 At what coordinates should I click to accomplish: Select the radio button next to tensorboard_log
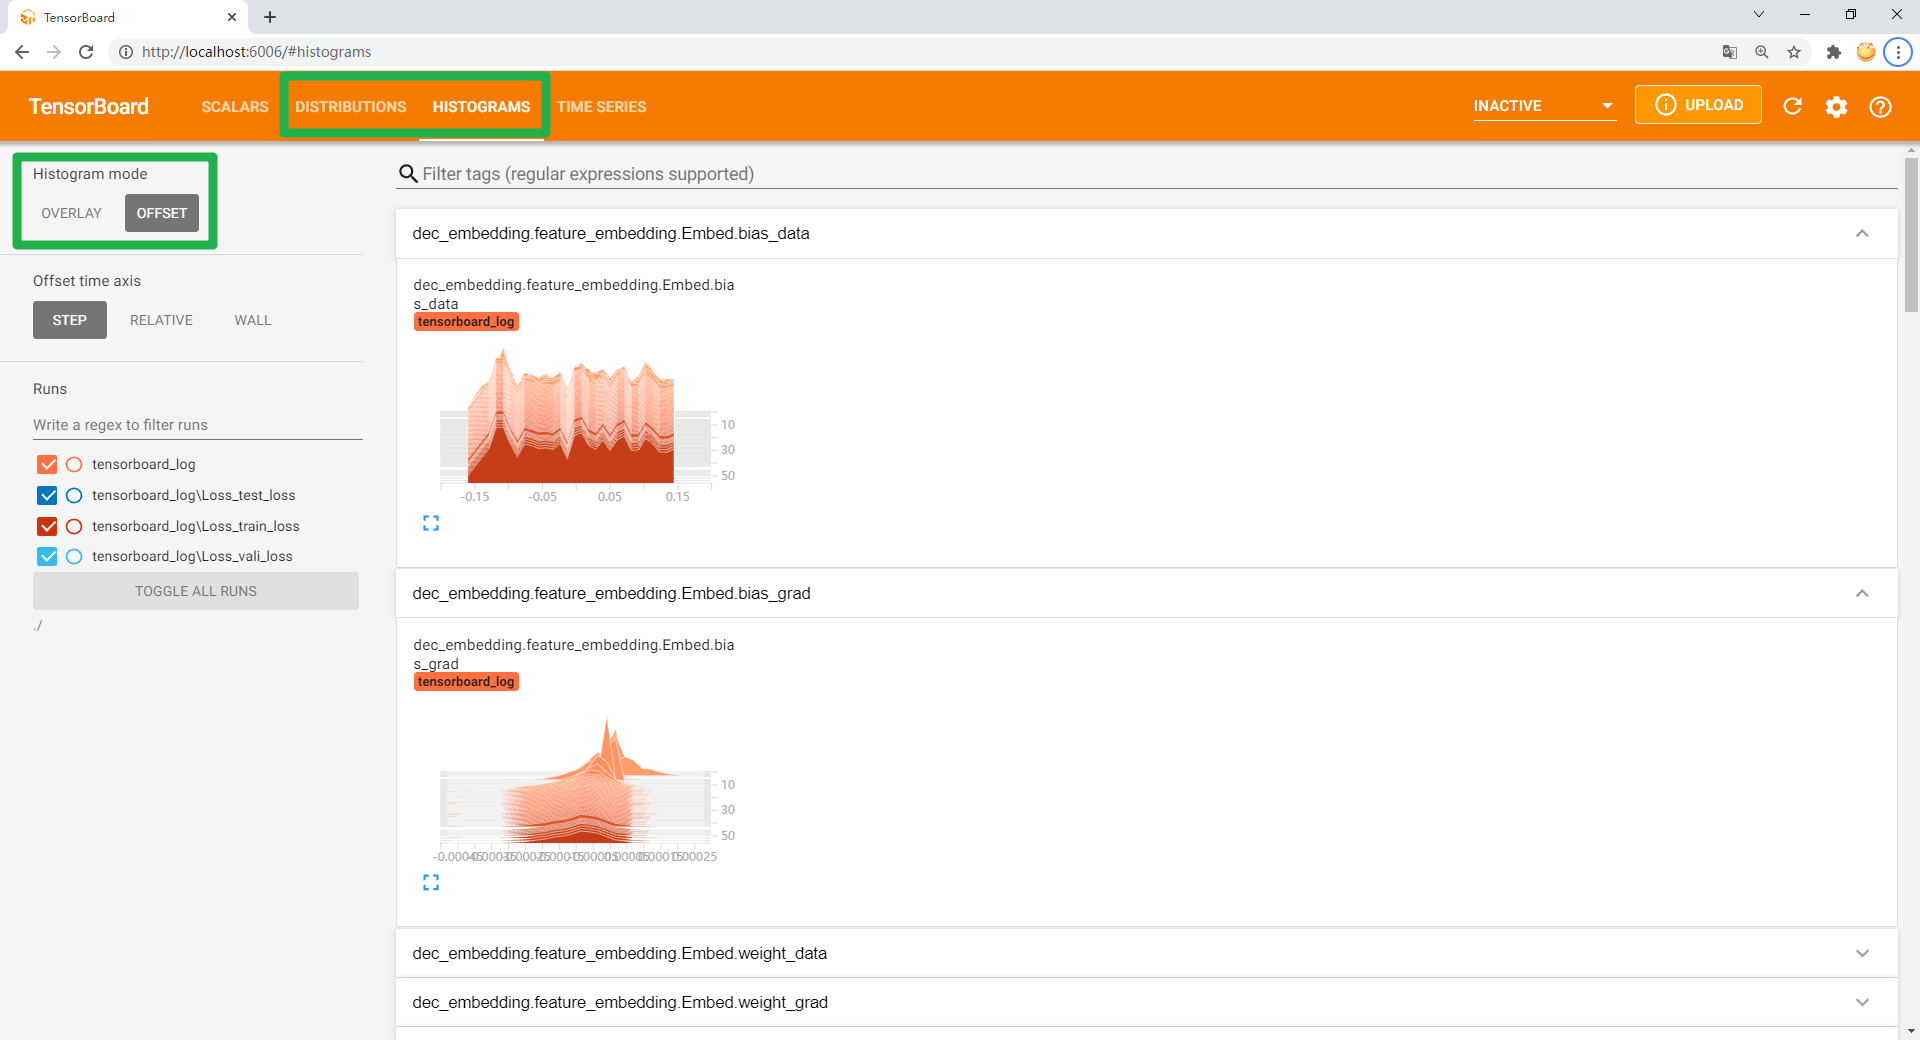click(x=74, y=464)
